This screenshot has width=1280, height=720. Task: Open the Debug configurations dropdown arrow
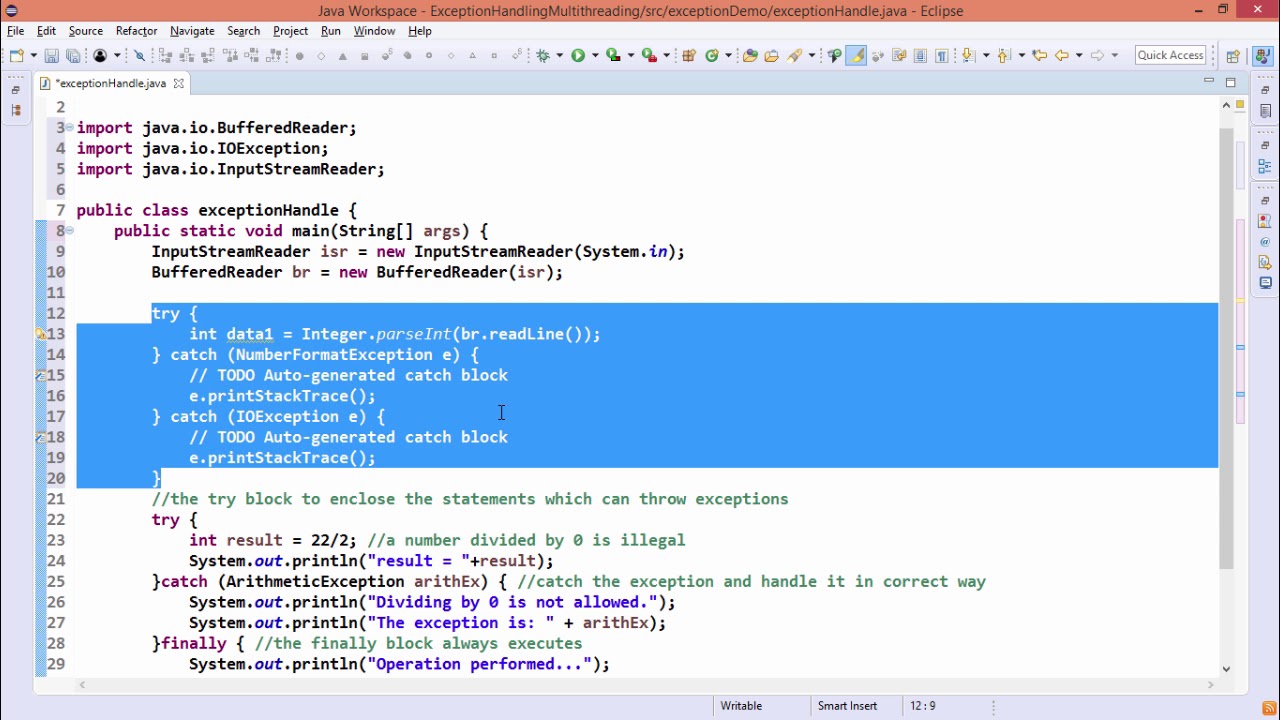(x=559, y=56)
